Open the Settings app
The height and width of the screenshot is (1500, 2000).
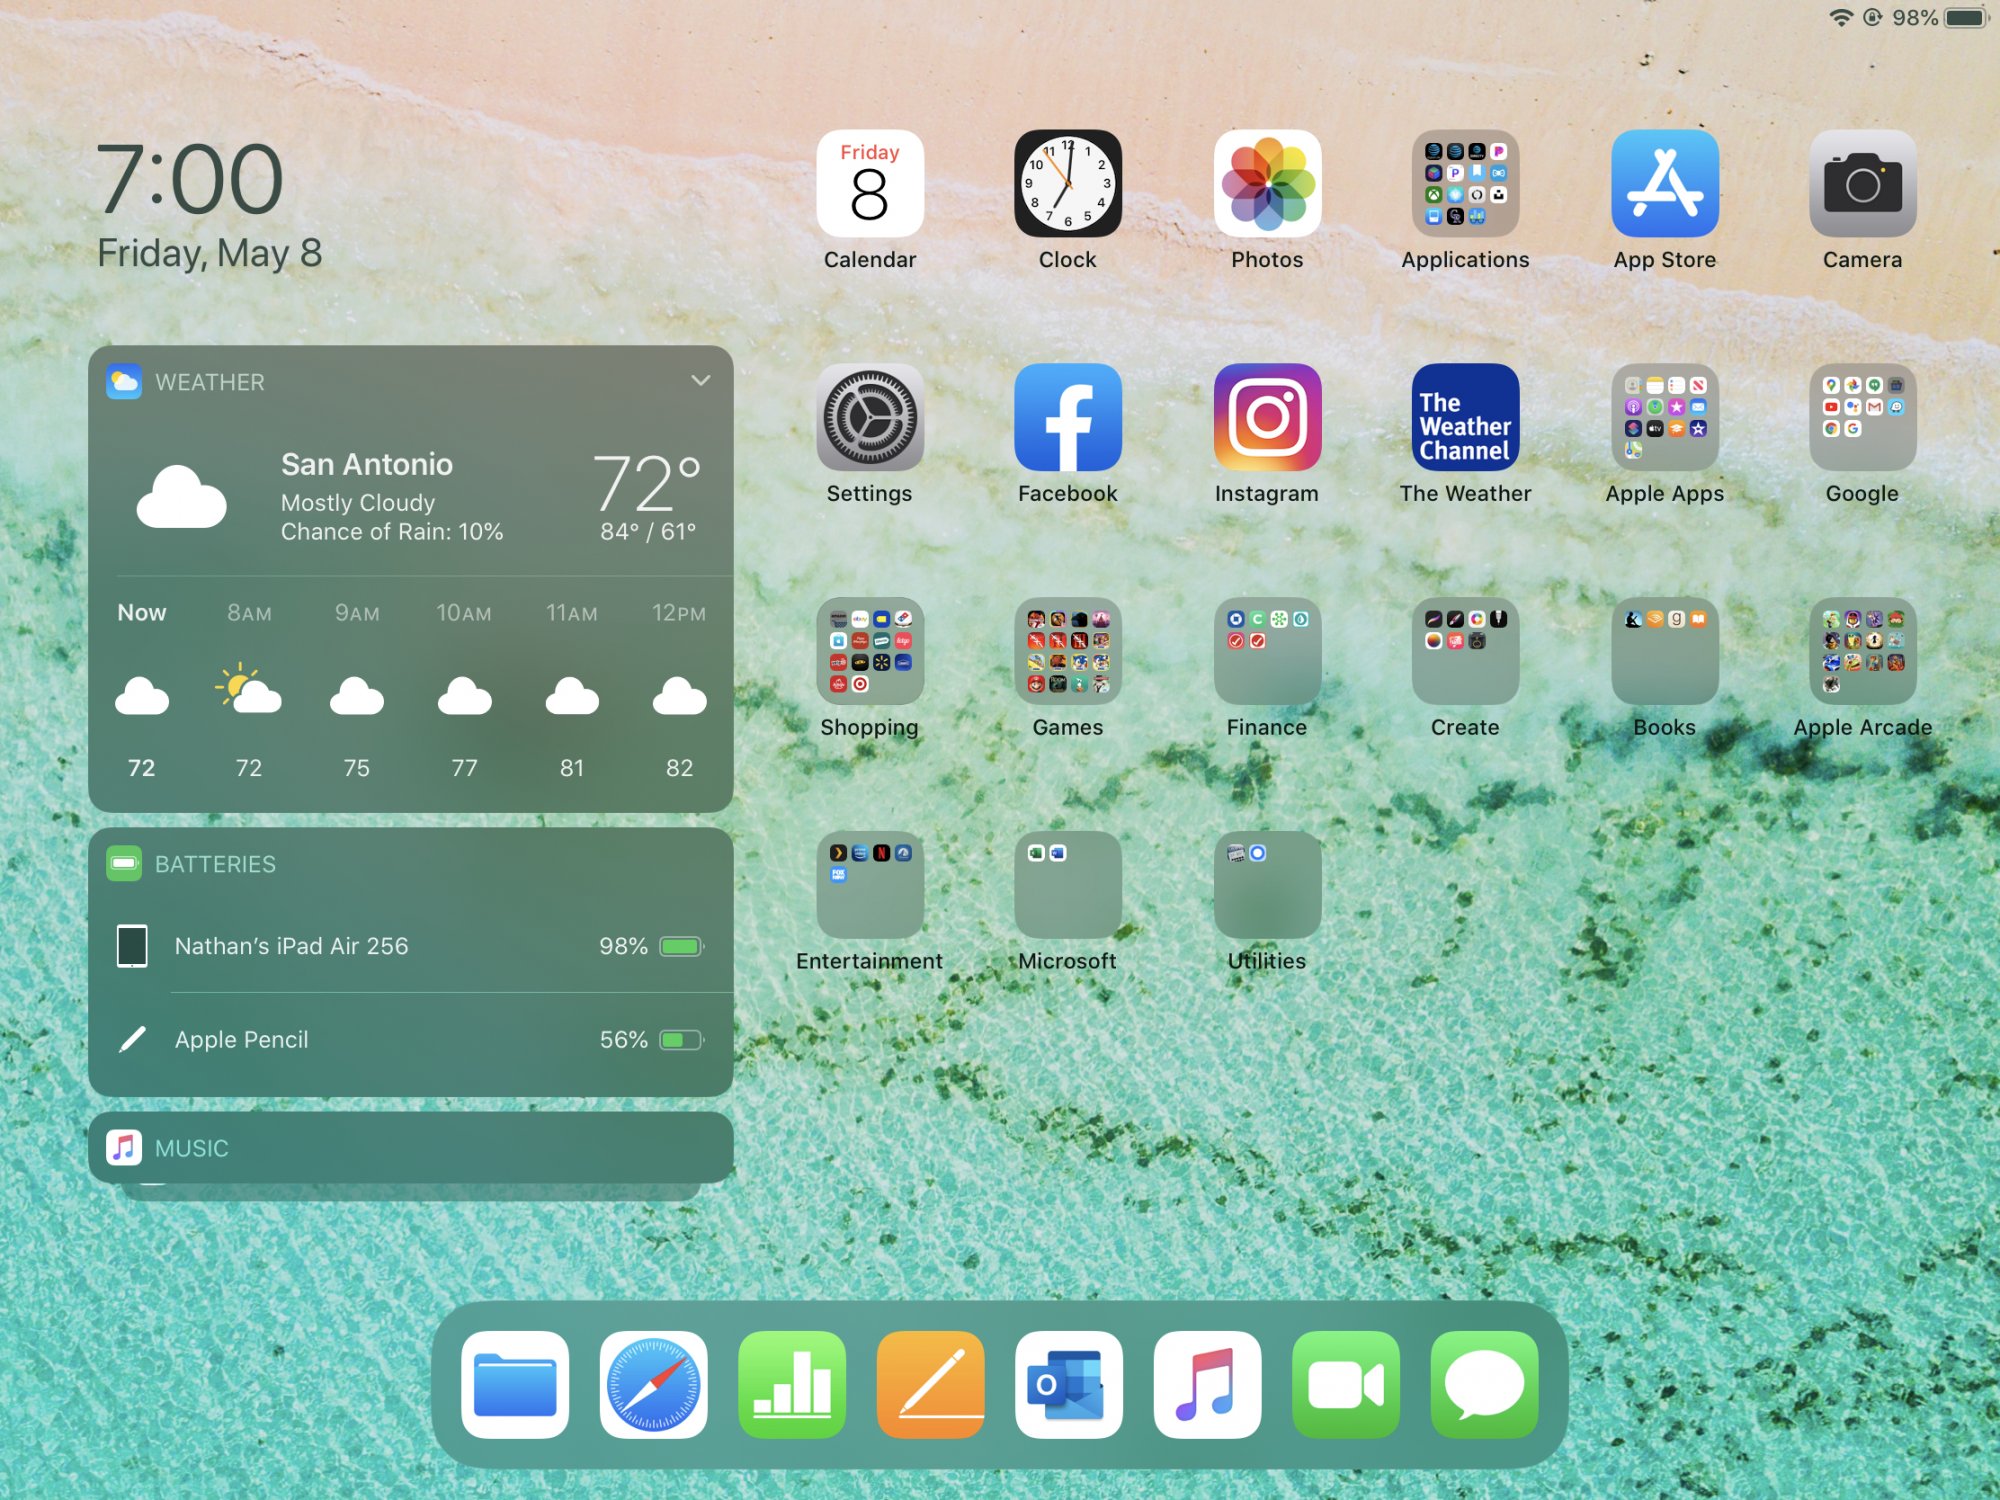[x=869, y=419]
